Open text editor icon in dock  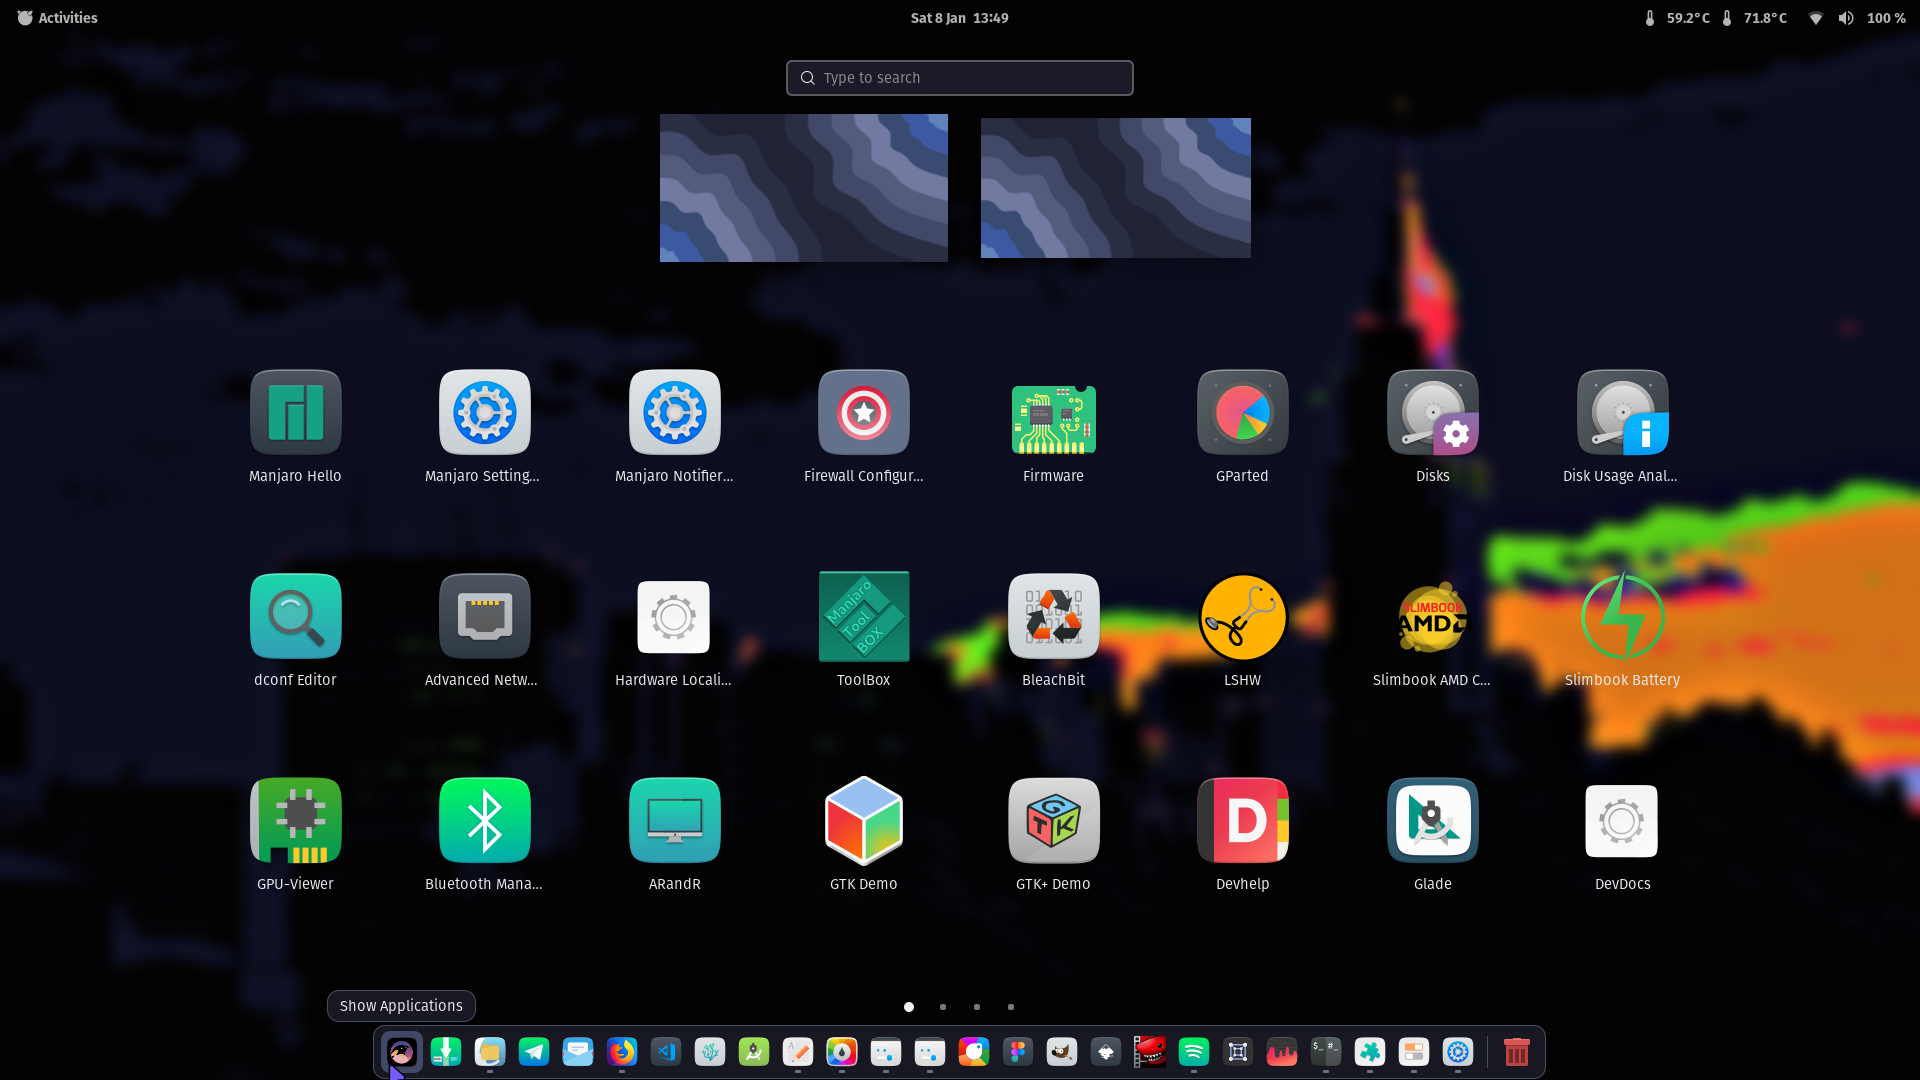click(x=798, y=1052)
